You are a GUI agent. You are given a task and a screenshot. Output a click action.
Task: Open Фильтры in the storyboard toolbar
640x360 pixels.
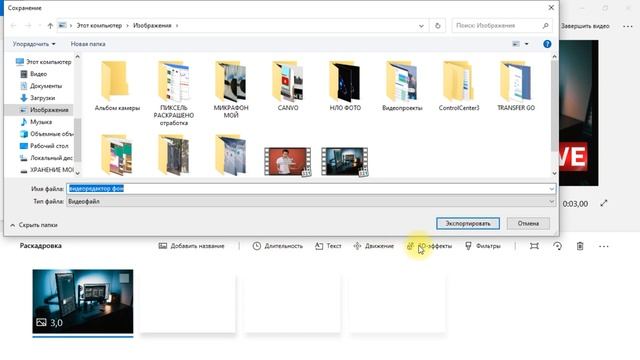pos(482,246)
